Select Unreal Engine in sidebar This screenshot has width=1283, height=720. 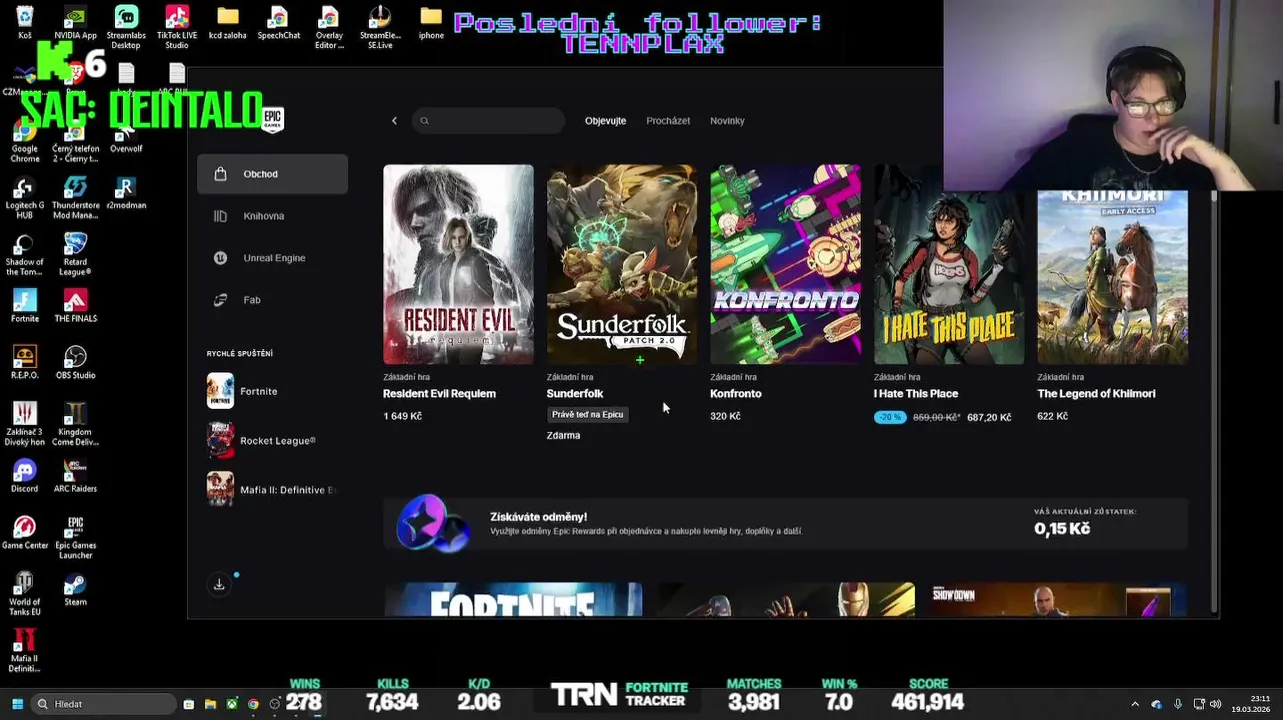[x=272, y=258]
